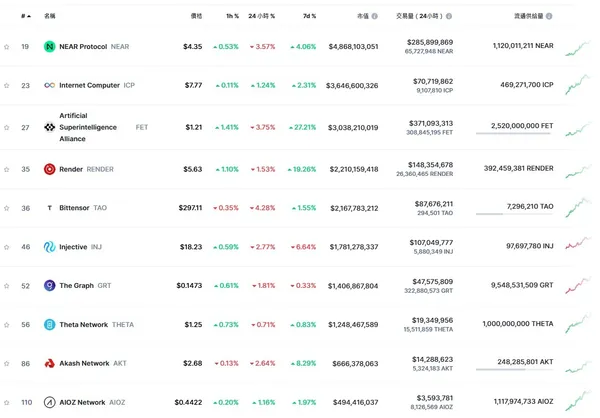Sort by the 7d % column header
This screenshot has width=600, height=418.
pos(308,16)
